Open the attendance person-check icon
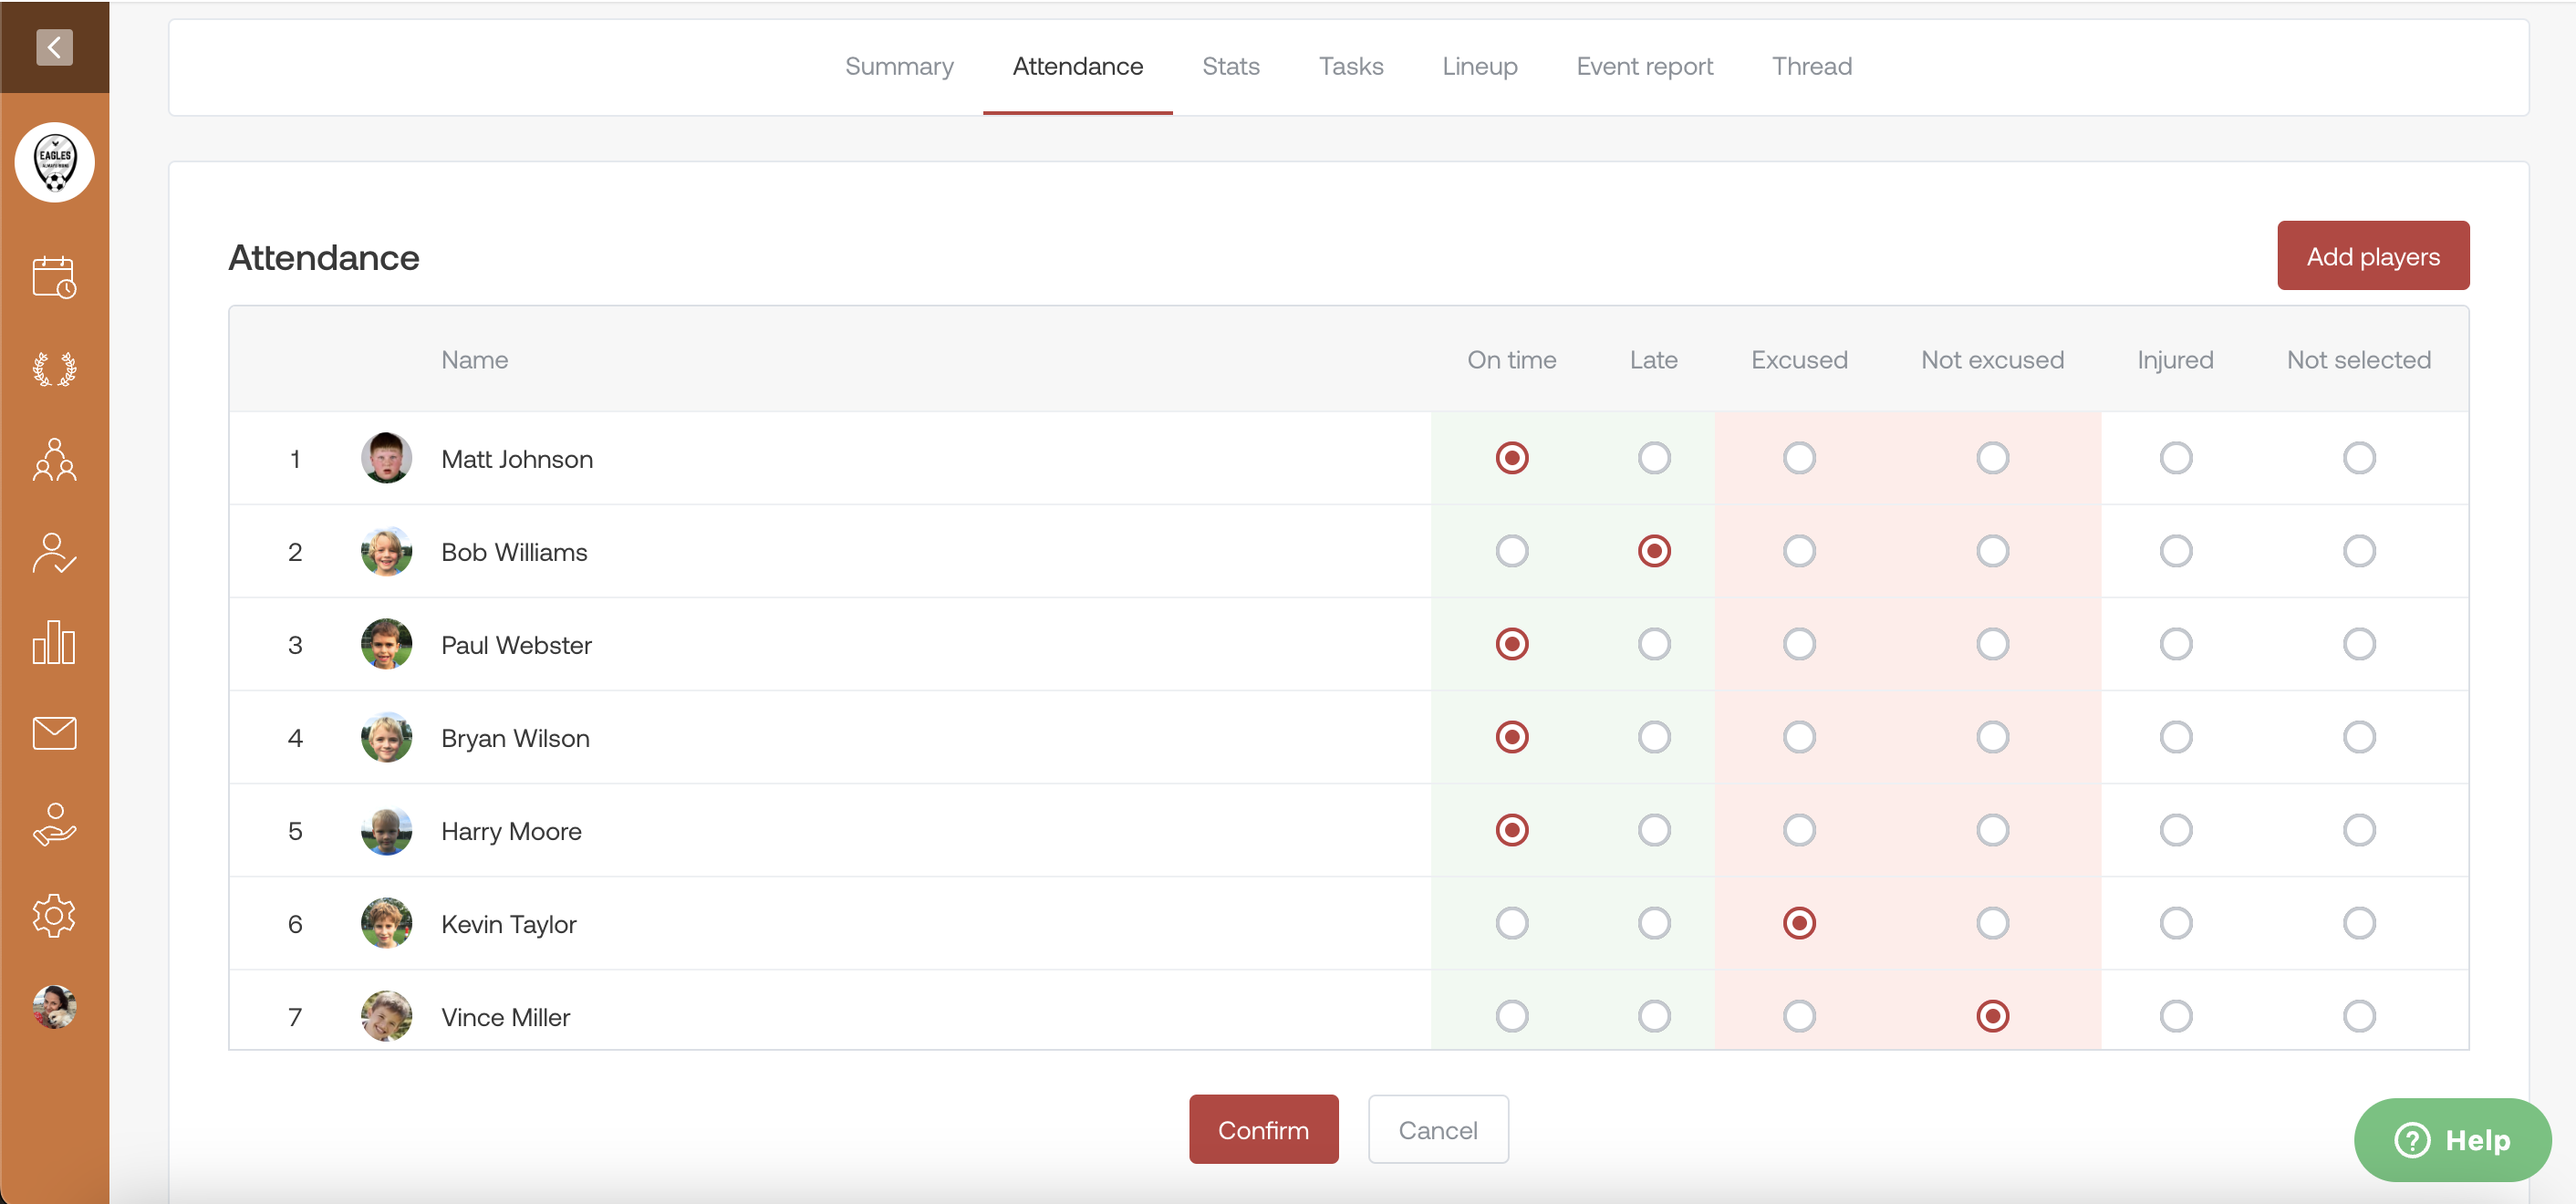 coord(54,552)
